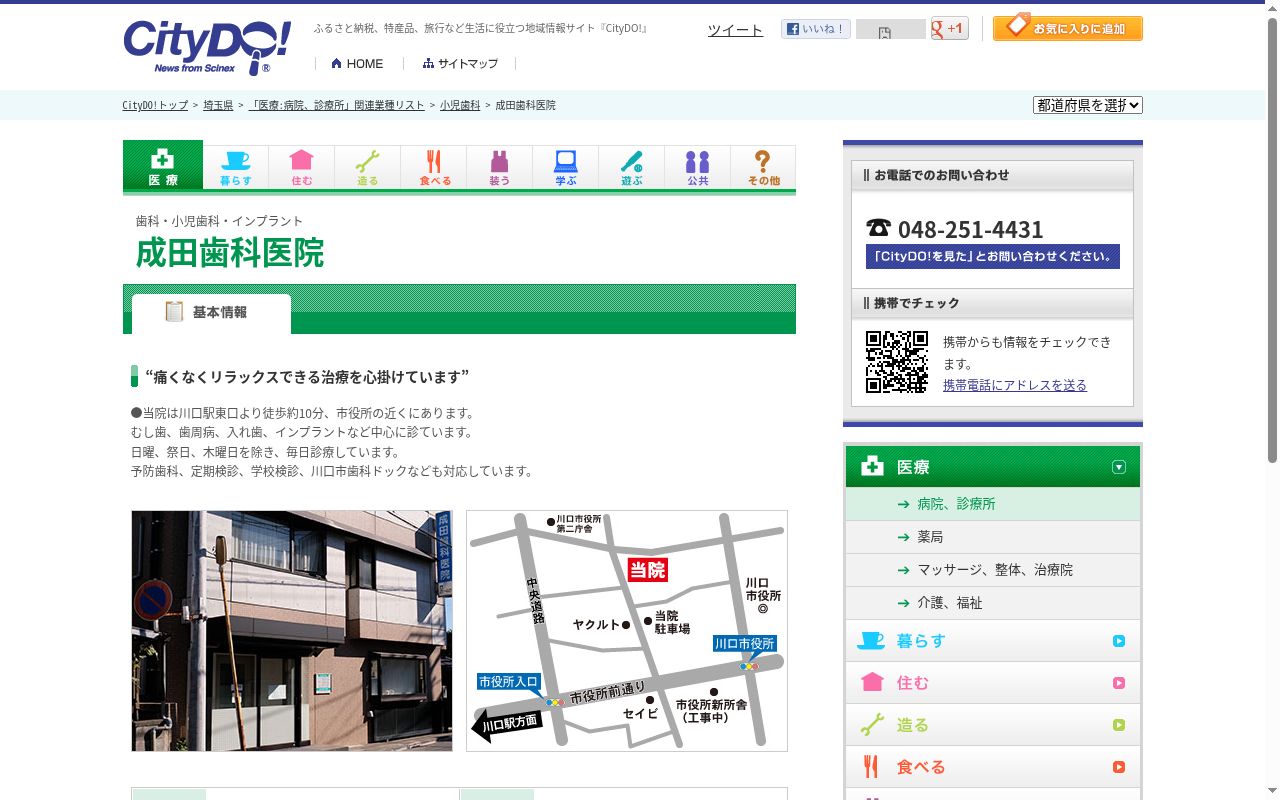Open the サイトマップ link
Image resolution: width=1280 pixels, height=800 pixels.
pos(460,63)
